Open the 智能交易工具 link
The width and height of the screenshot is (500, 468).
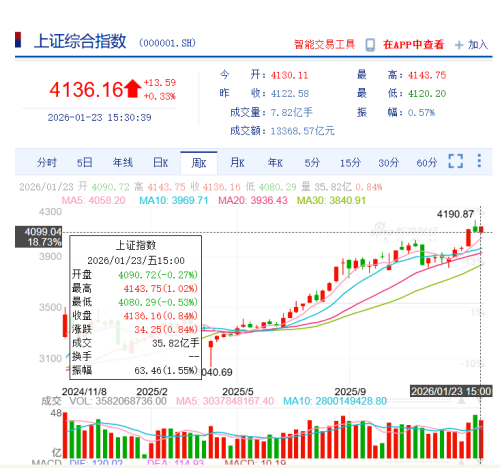coord(324,44)
